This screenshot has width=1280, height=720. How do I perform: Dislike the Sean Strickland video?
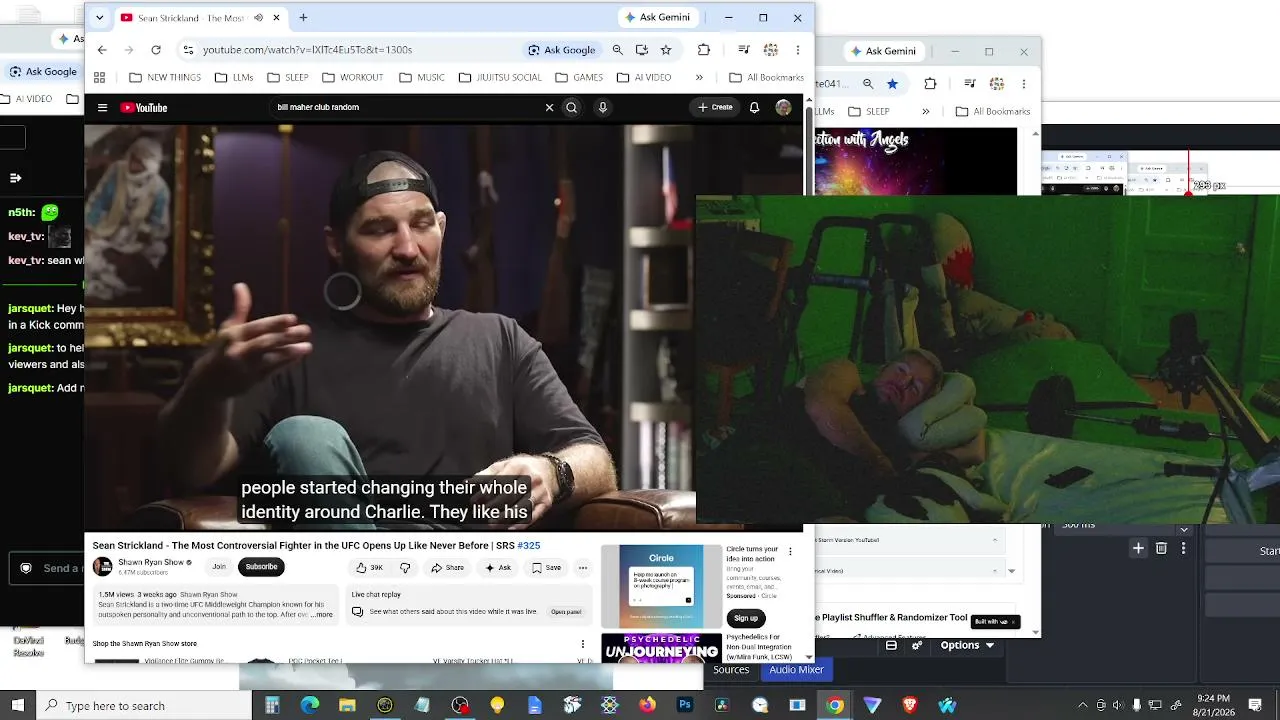405,568
